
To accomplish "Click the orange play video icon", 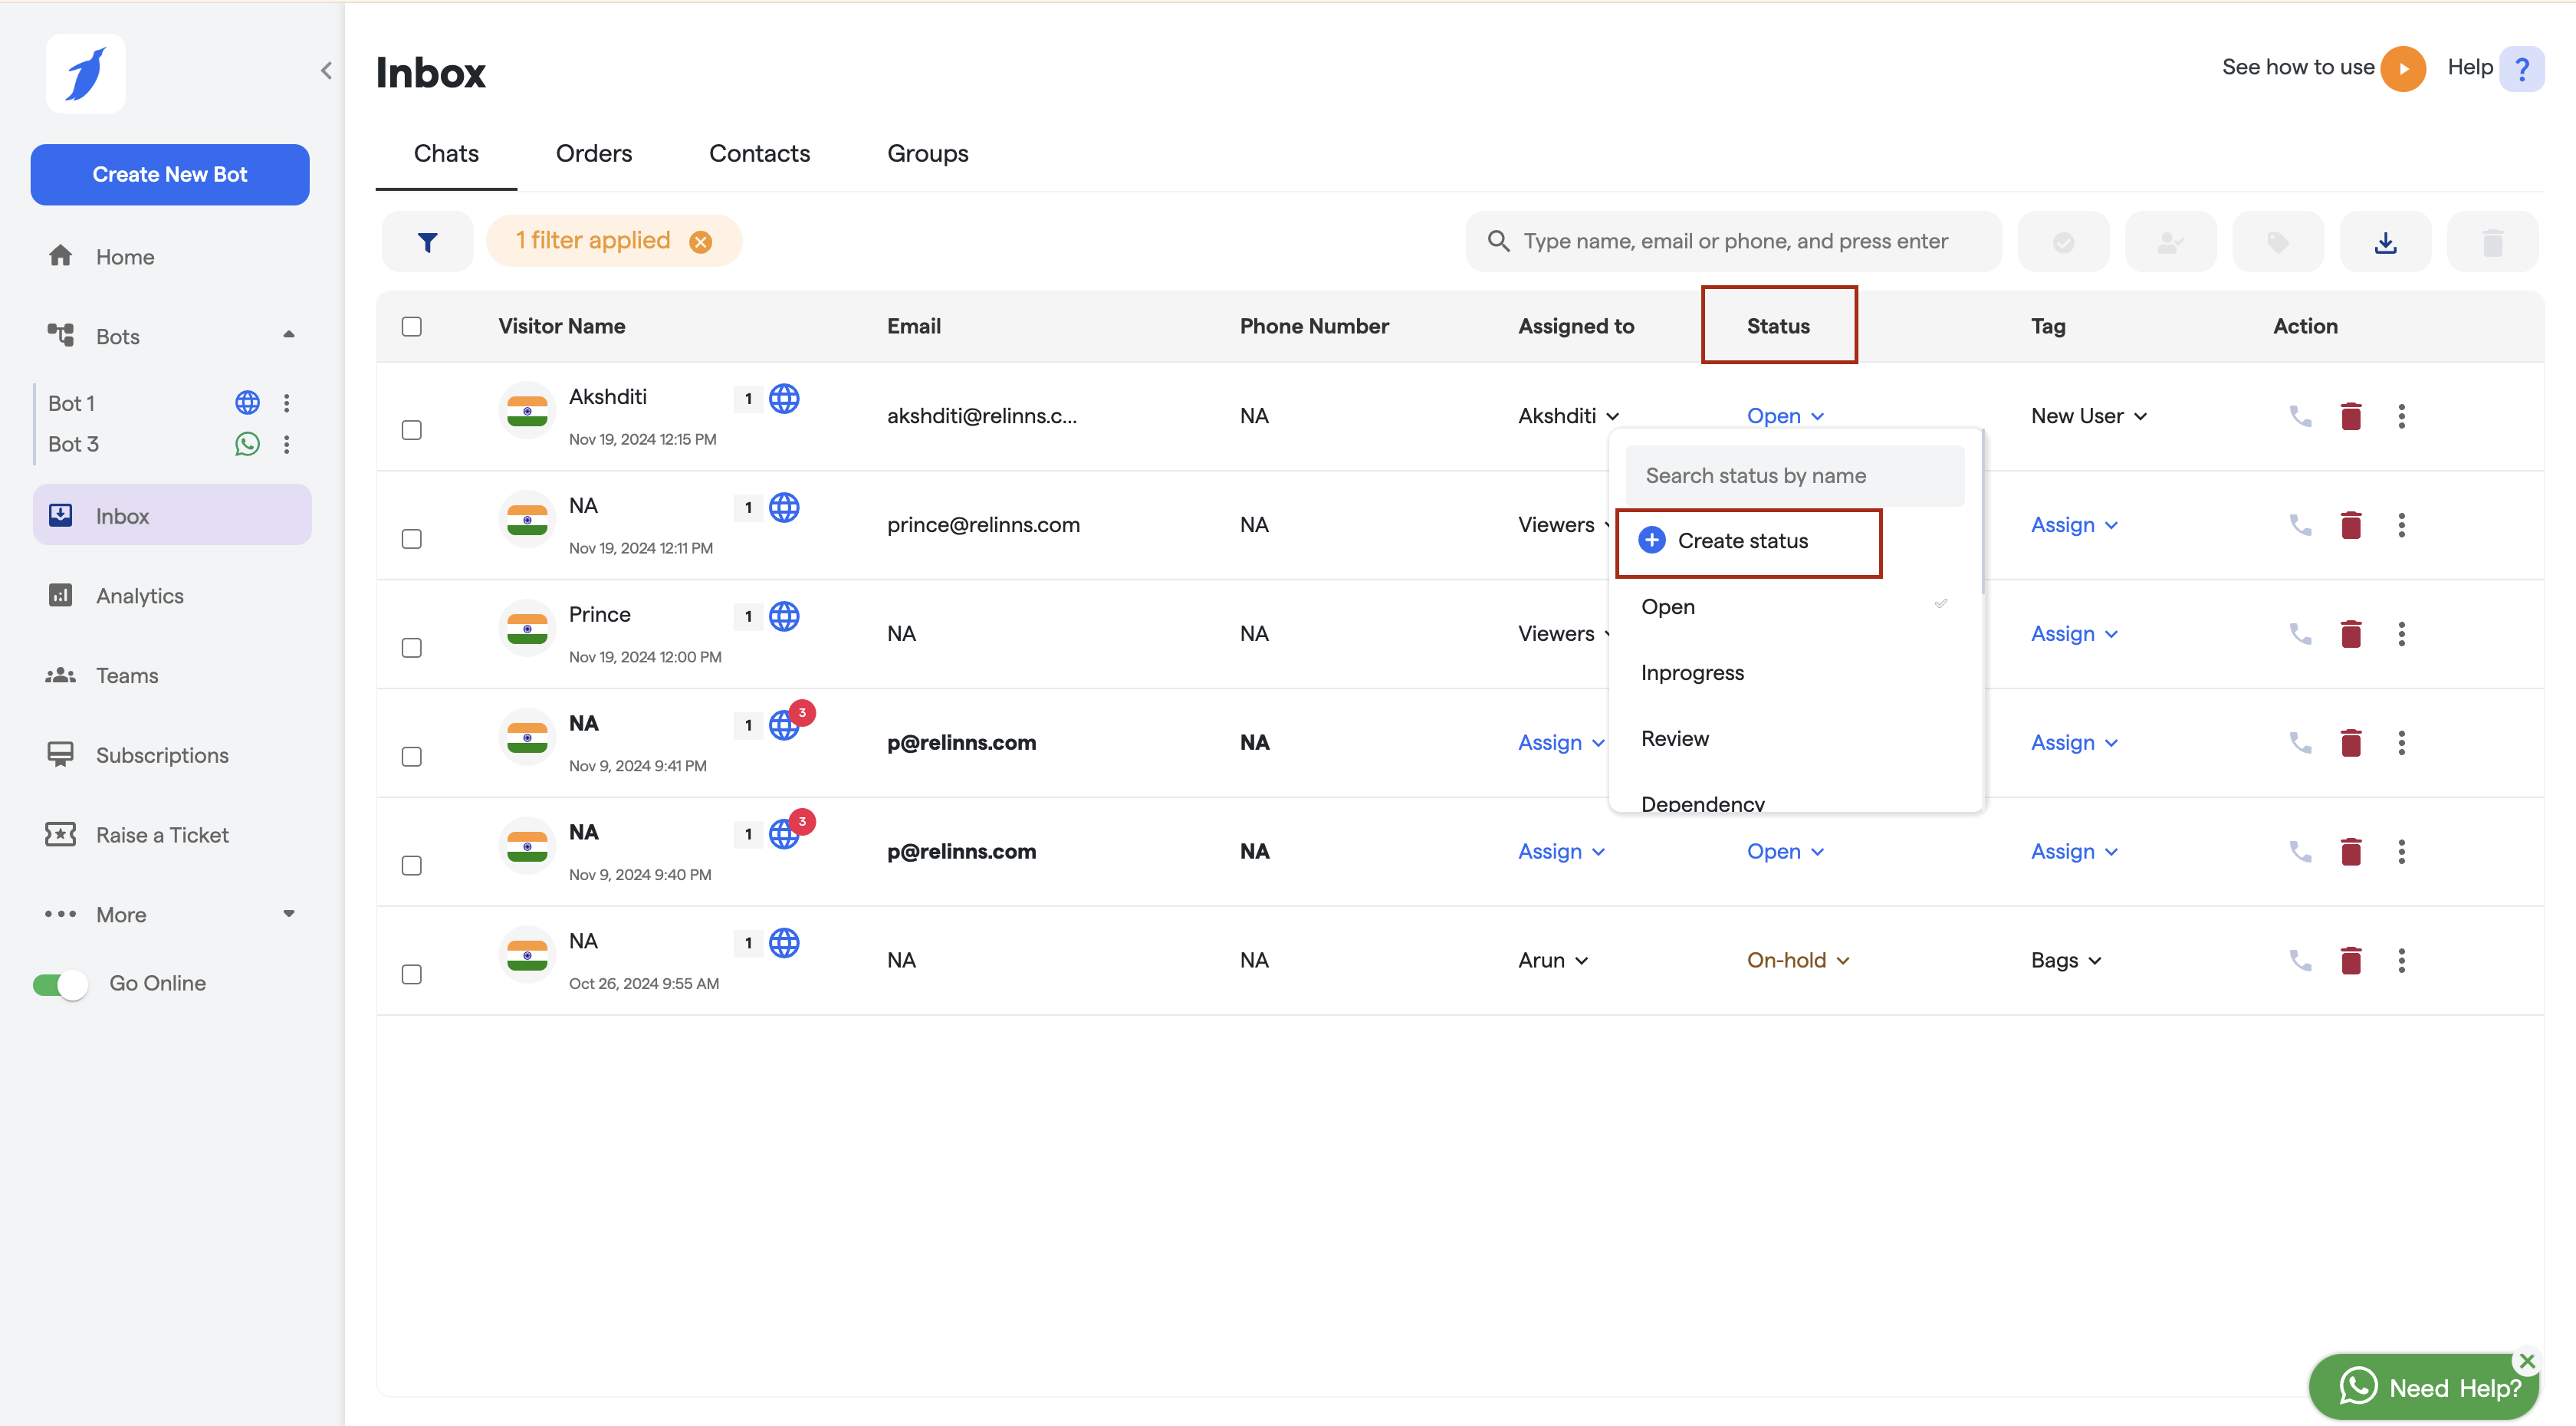I will pyautogui.click(x=2402, y=68).
